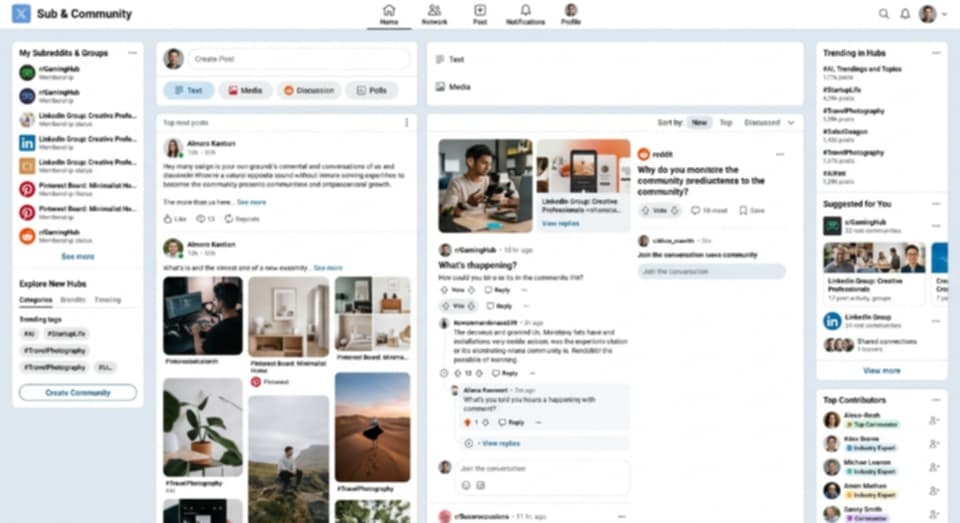
Task: Open the comment bubble icon on the reddit post
Action: (695, 210)
